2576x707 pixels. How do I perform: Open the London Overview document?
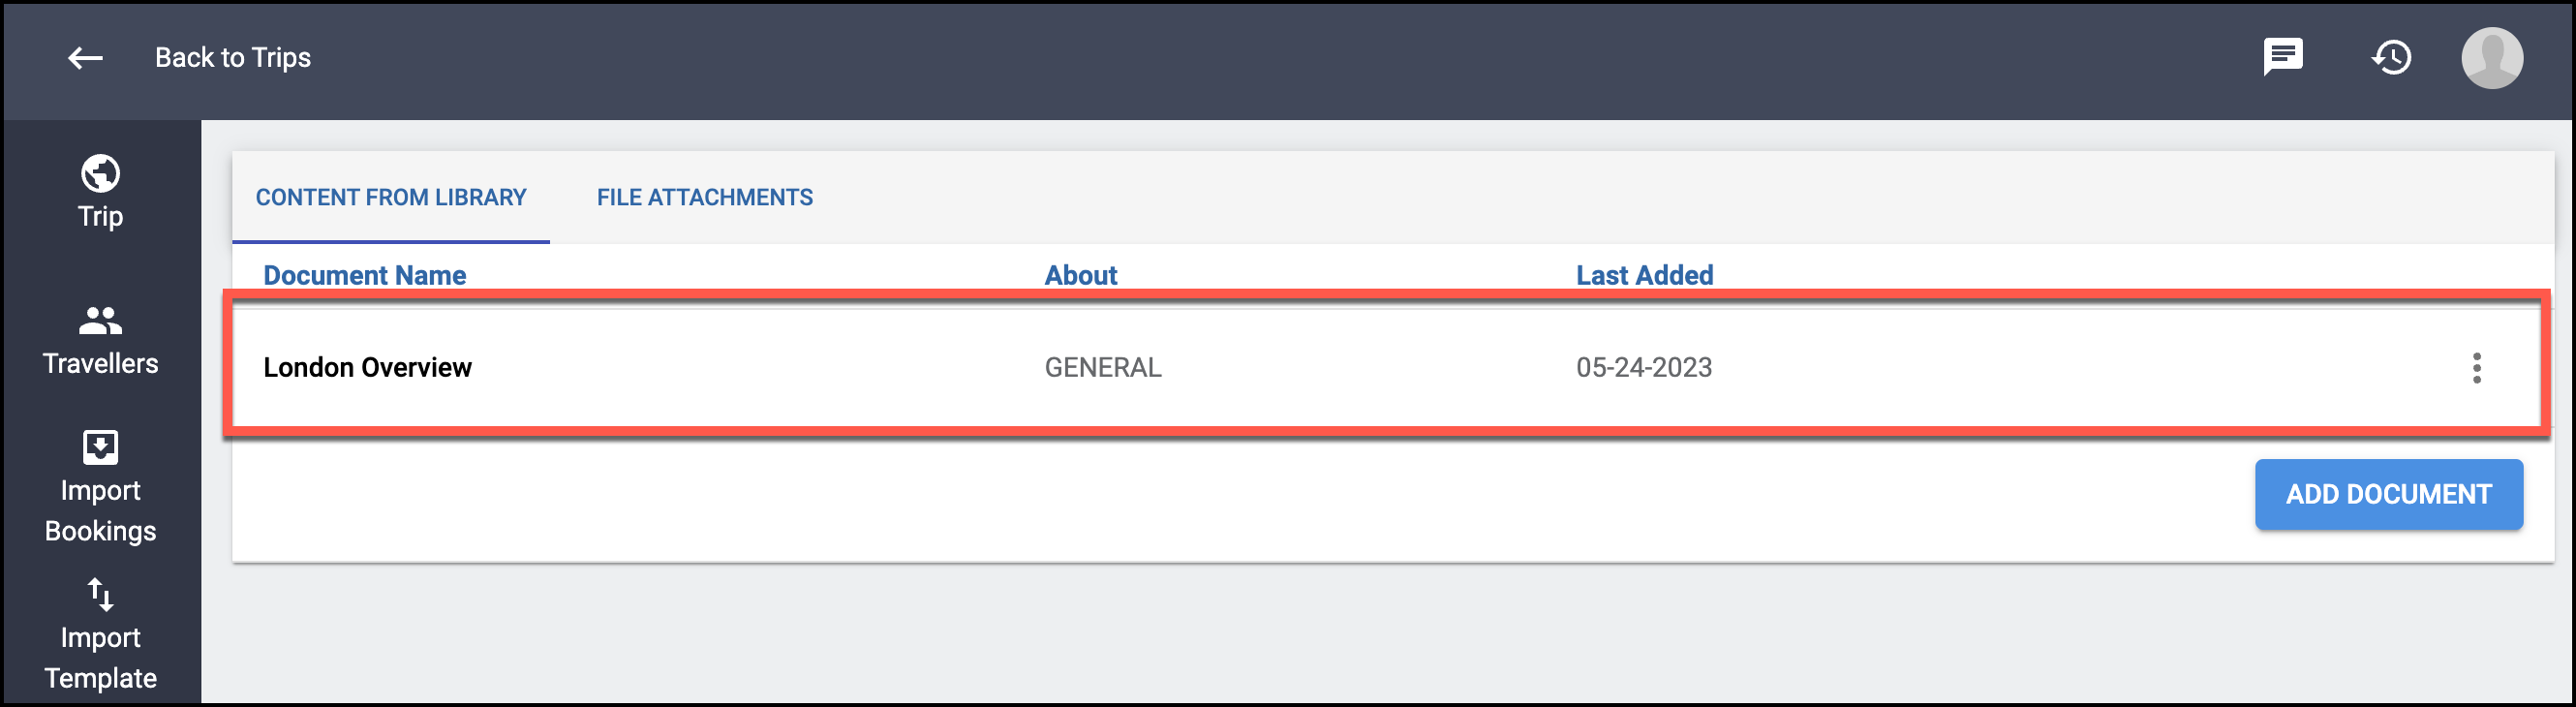(367, 367)
